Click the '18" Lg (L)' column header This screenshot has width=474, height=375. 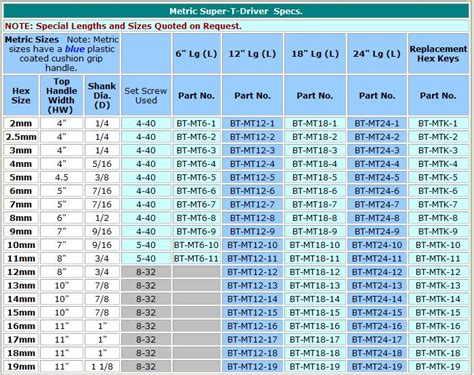[x=315, y=54]
